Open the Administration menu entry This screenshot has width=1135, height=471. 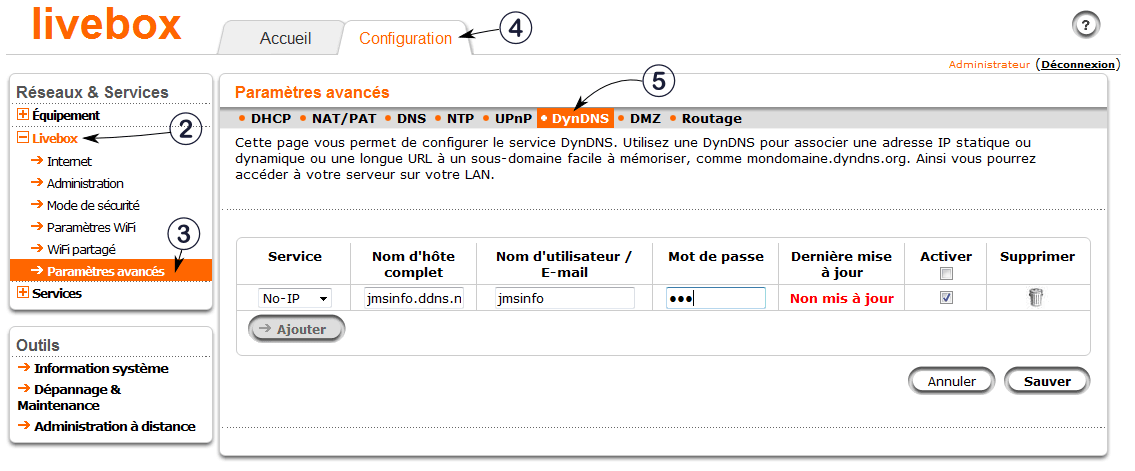click(85, 184)
